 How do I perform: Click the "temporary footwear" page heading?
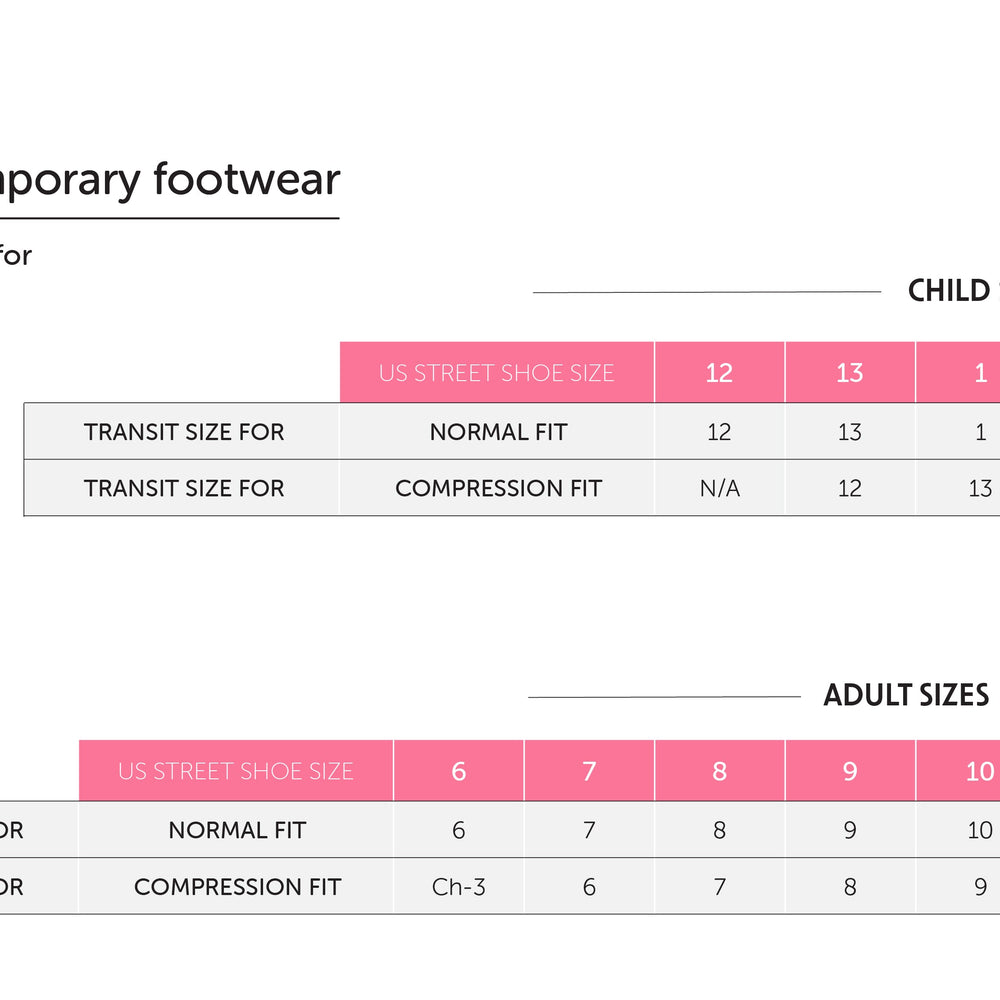click(x=170, y=181)
